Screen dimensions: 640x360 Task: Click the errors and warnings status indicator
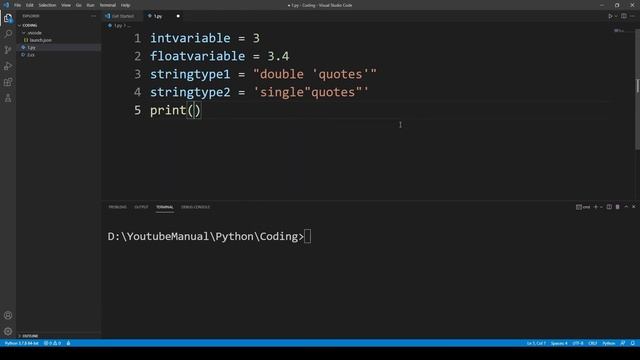pyautogui.click(x=52, y=343)
